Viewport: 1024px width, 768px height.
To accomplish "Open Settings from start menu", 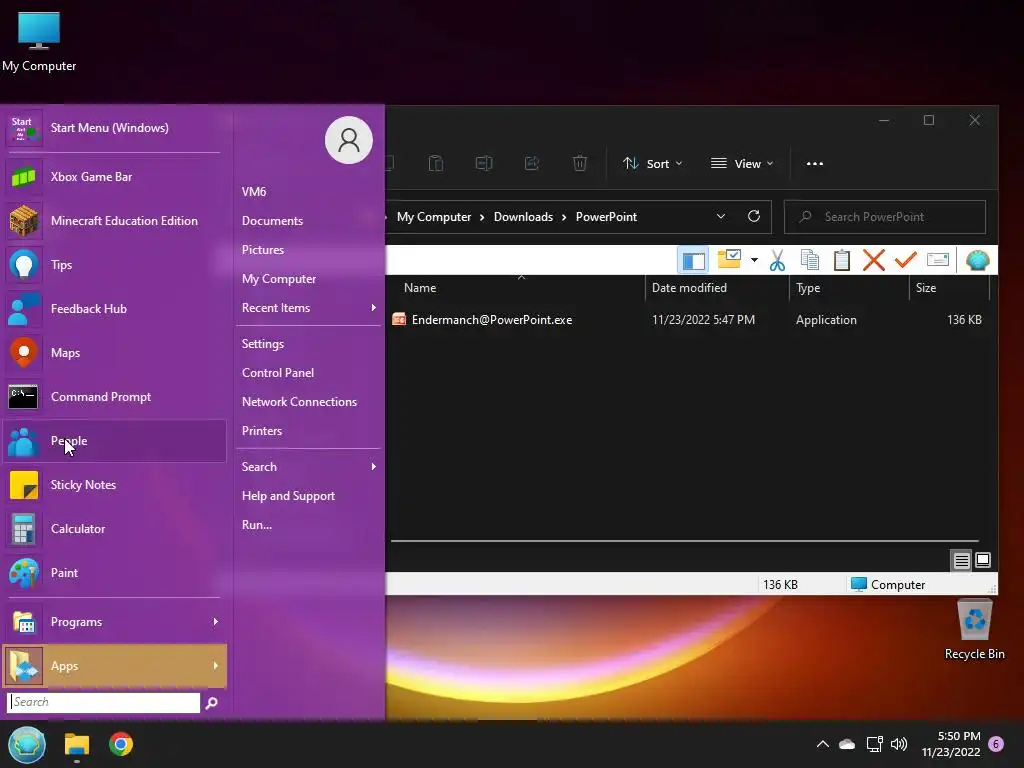I will click(263, 344).
